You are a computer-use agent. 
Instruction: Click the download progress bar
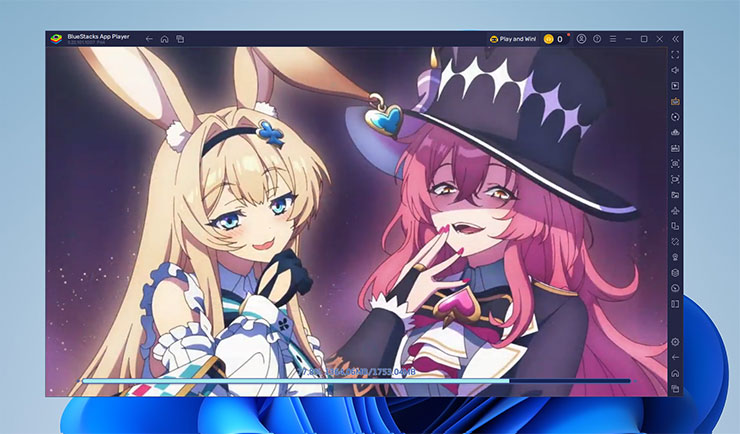(356, 381)
